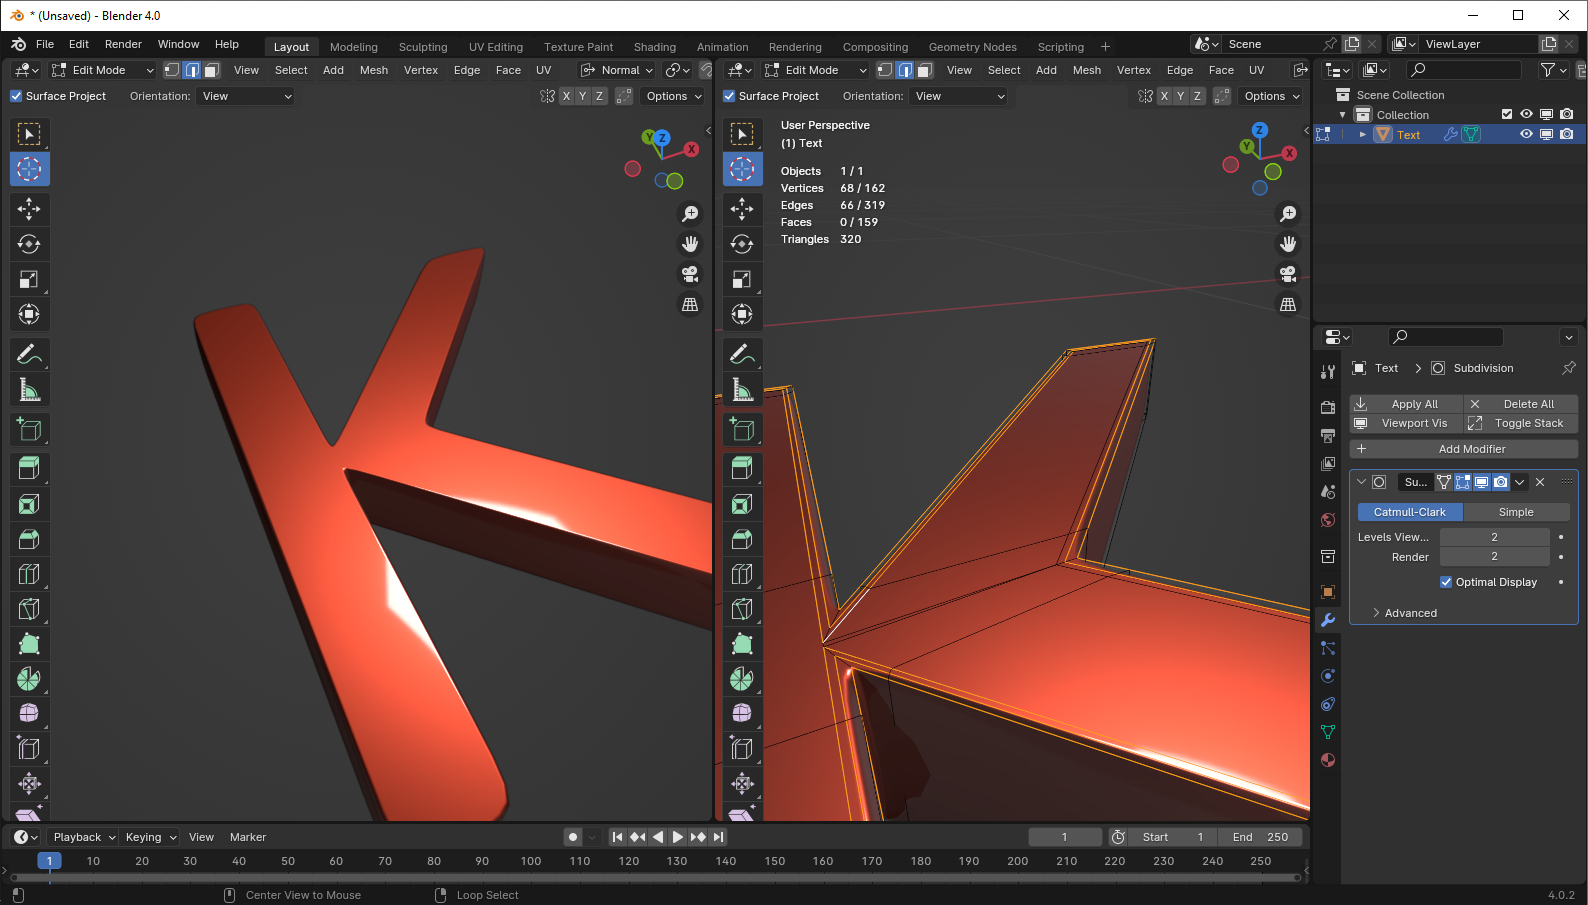Activate the Cursor tool in right viewport
The image size is (1588, 905).
coord(742,169)
